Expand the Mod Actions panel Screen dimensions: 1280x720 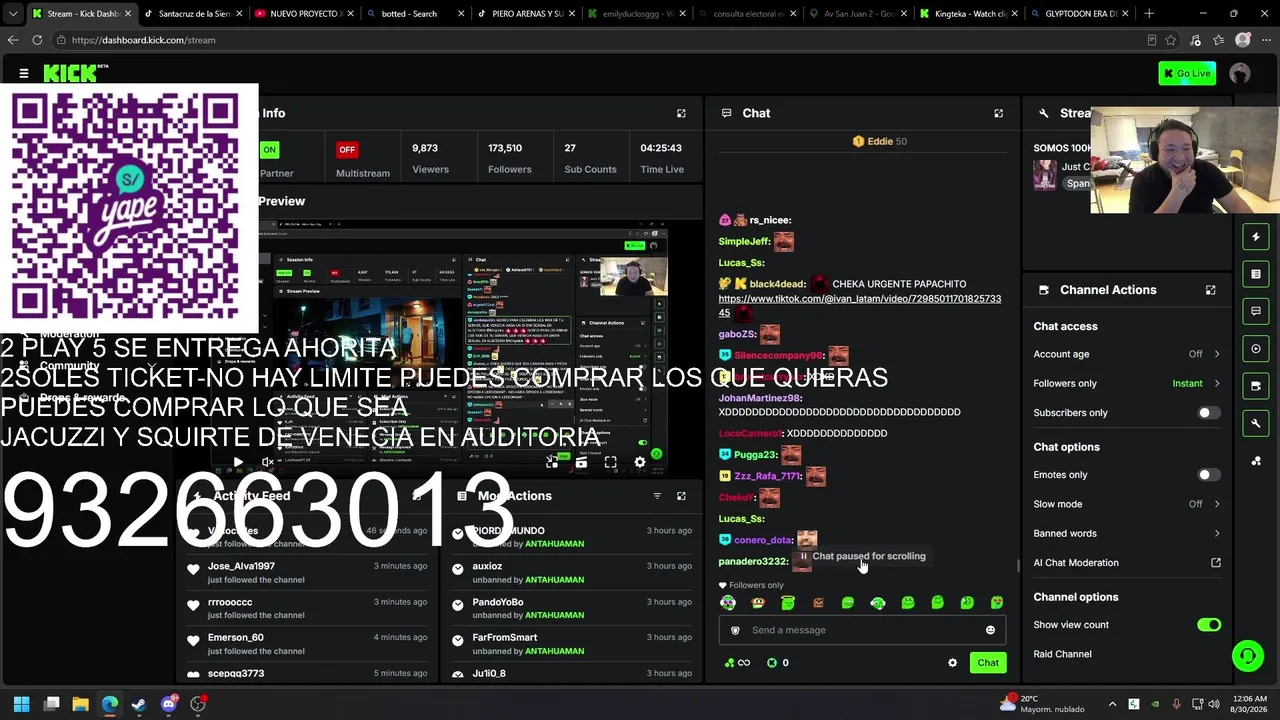(x=681, y=496)
